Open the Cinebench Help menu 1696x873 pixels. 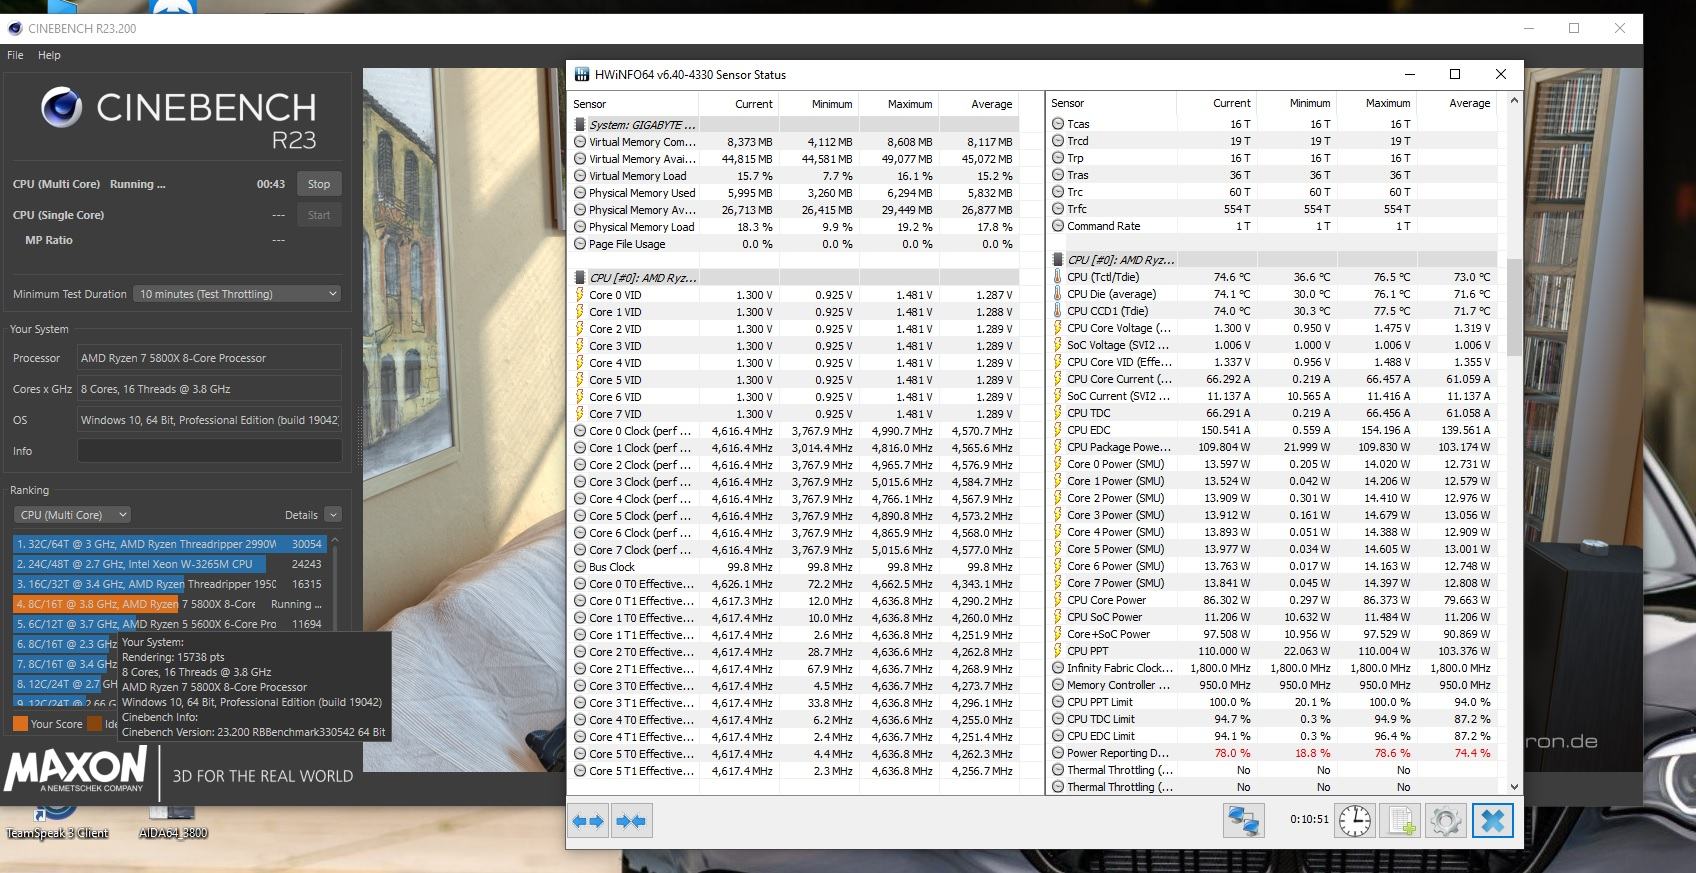[x=49, y=55]
